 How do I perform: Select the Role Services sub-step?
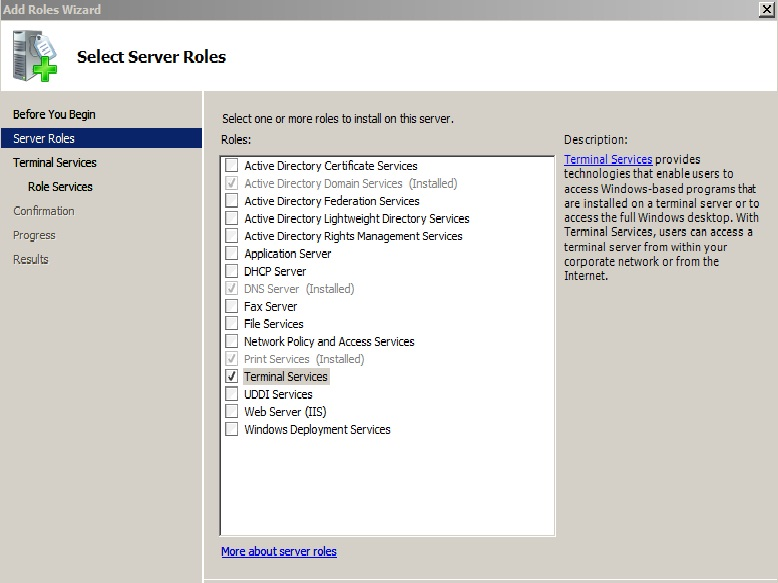coord(60,187)
